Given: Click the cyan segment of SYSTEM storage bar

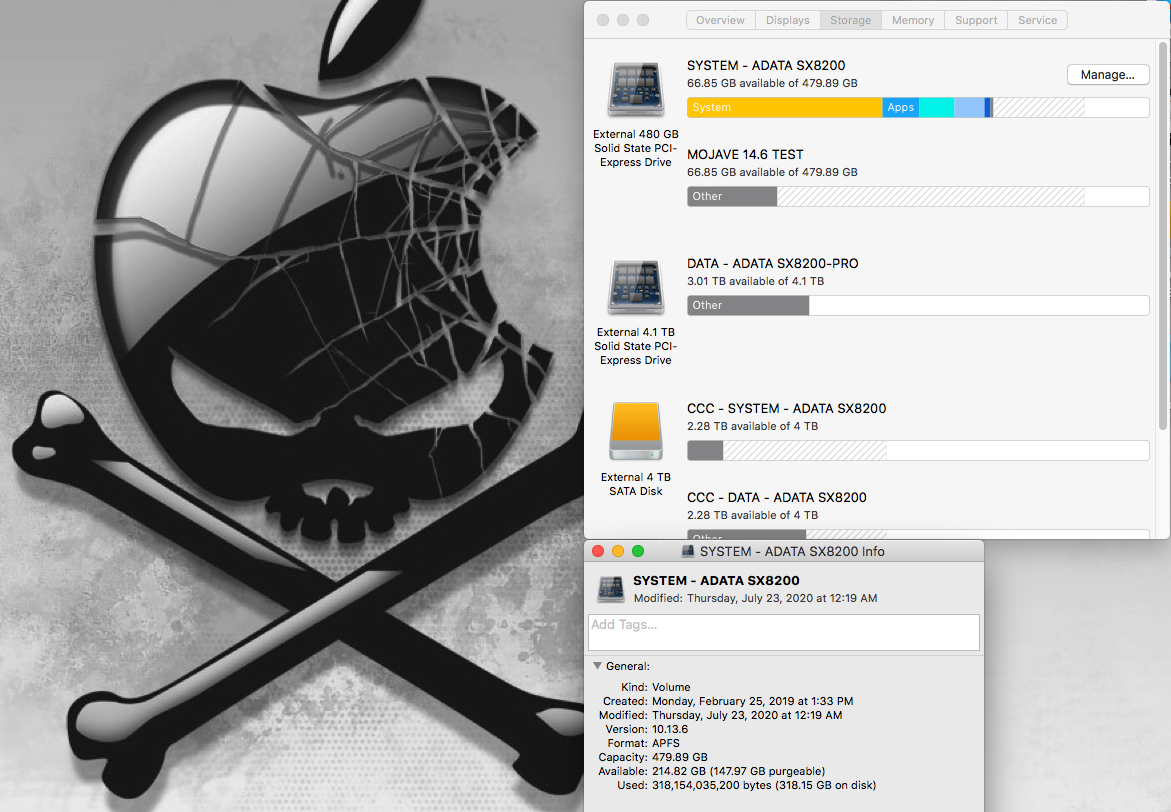Looking at the screenshot, I should coord(937,108).
